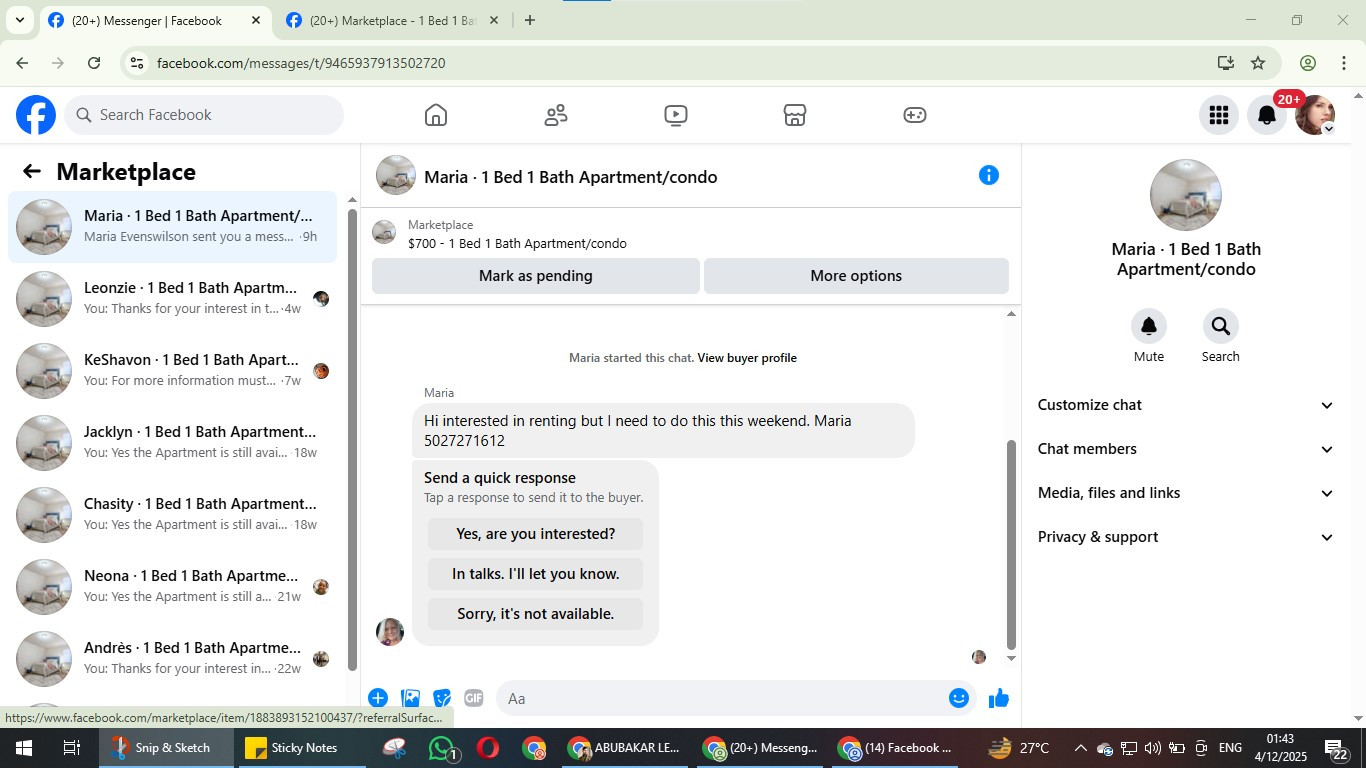
Task: Click the conversation list scrollbar
Action: coord(352,440)
